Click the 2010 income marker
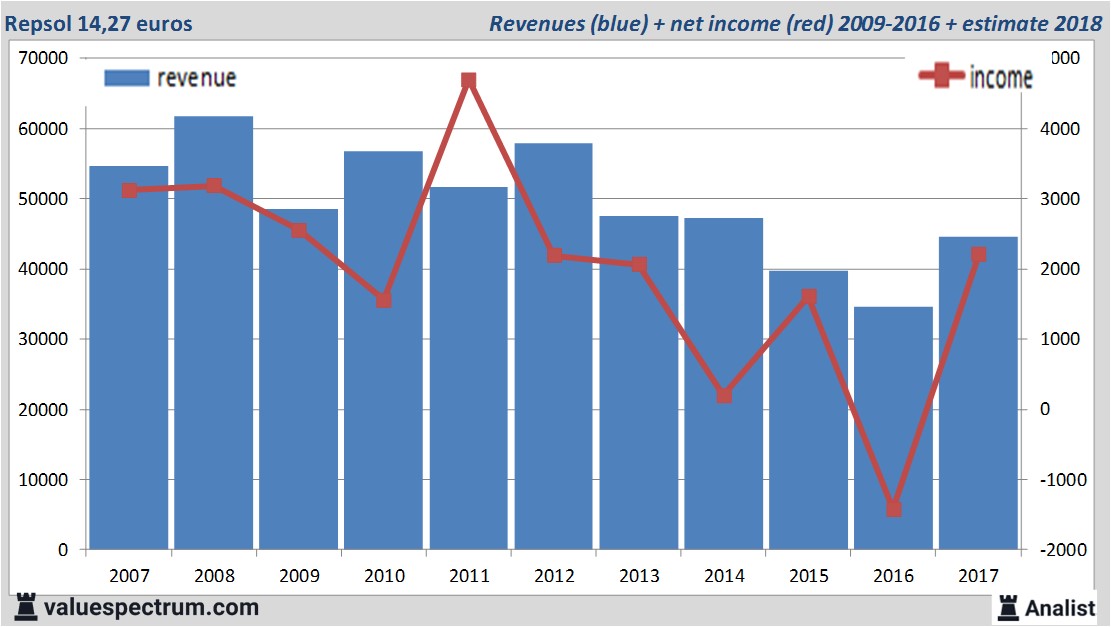 (x=384, y=300)
